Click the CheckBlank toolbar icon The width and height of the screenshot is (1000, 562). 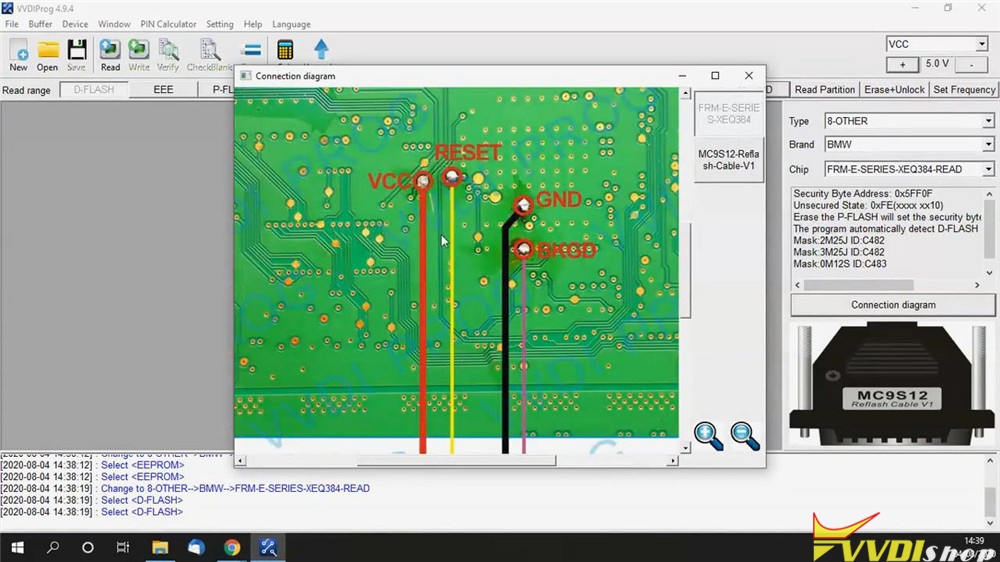point(209,54)
